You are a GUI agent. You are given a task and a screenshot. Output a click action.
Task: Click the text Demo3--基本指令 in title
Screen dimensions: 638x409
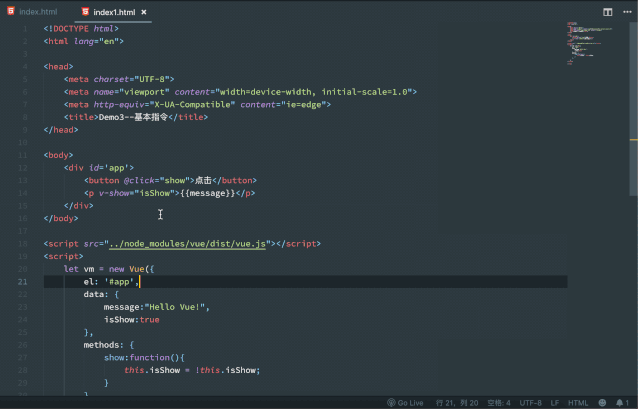tap(133, 117)
